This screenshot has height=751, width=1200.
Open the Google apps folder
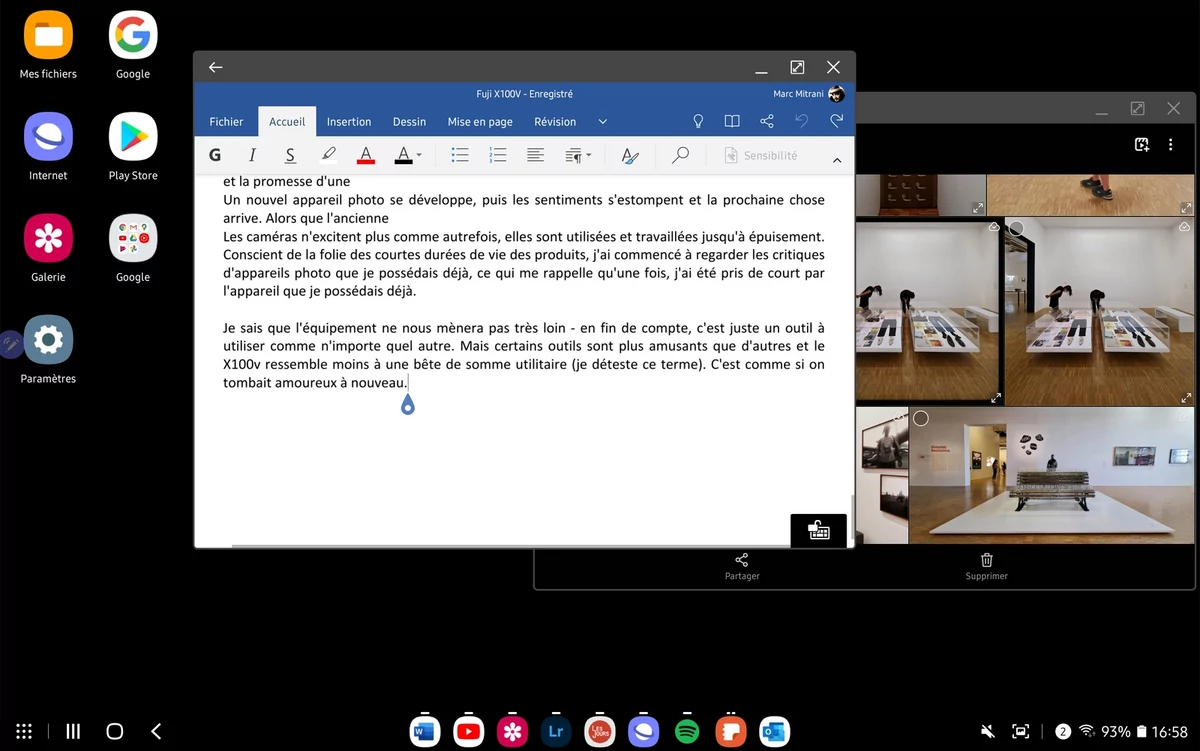(x=133, y=249)
